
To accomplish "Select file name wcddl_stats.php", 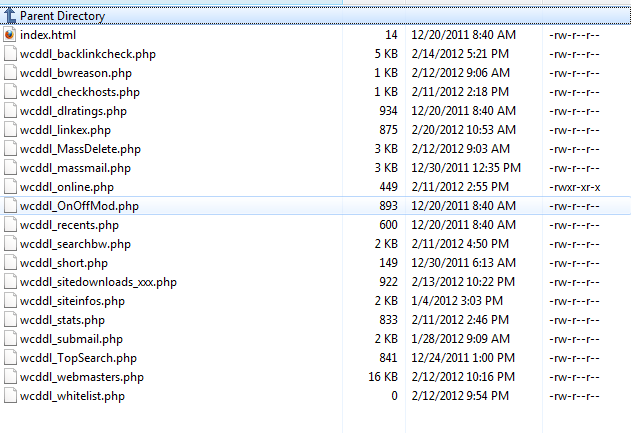I will tap(62, 320).
